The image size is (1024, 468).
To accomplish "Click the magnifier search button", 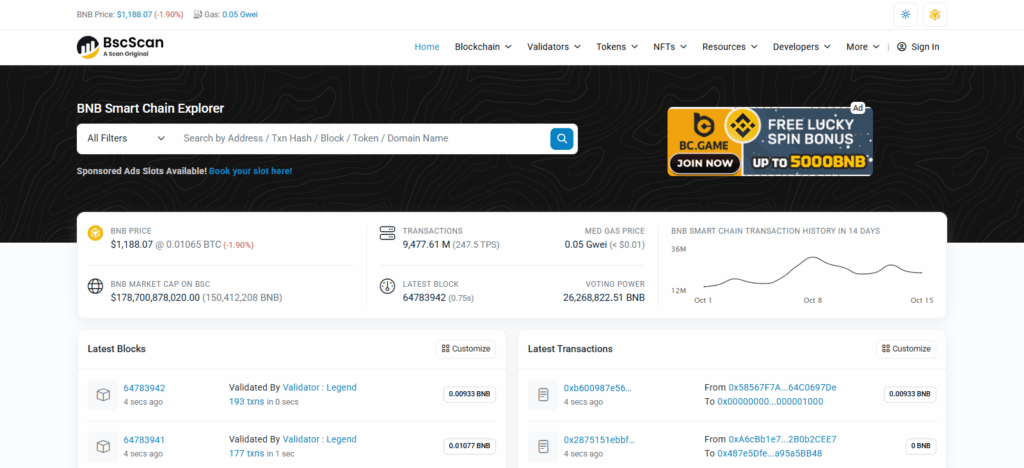I will click(563, 139).
